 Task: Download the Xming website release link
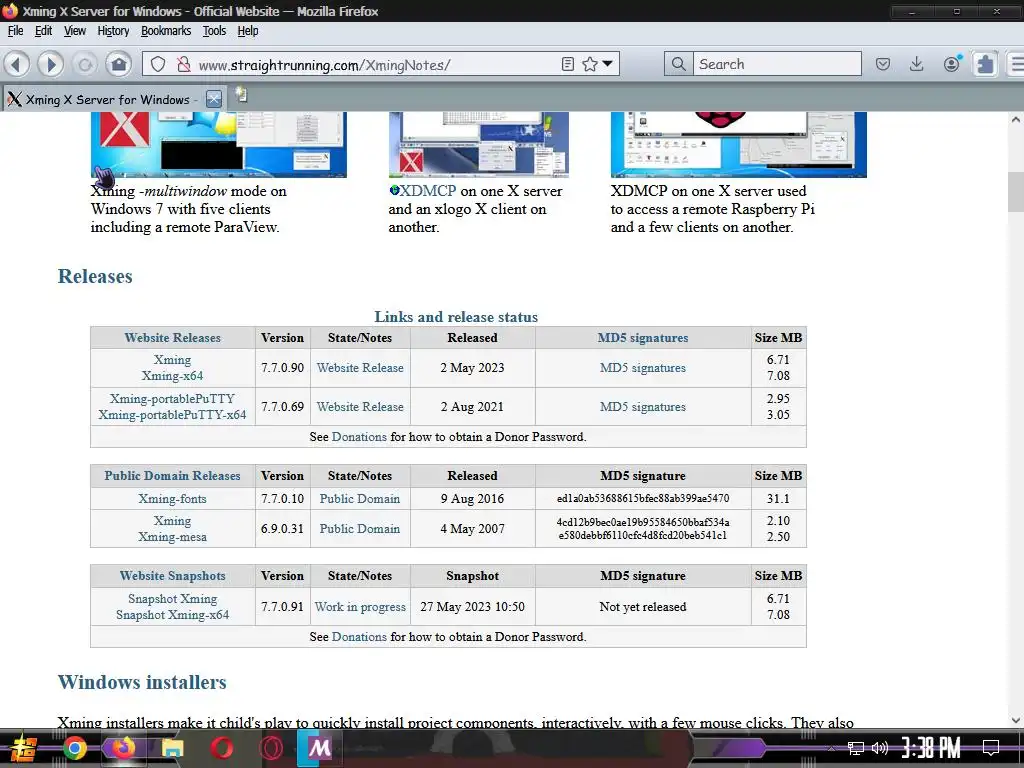coord(172,360)
